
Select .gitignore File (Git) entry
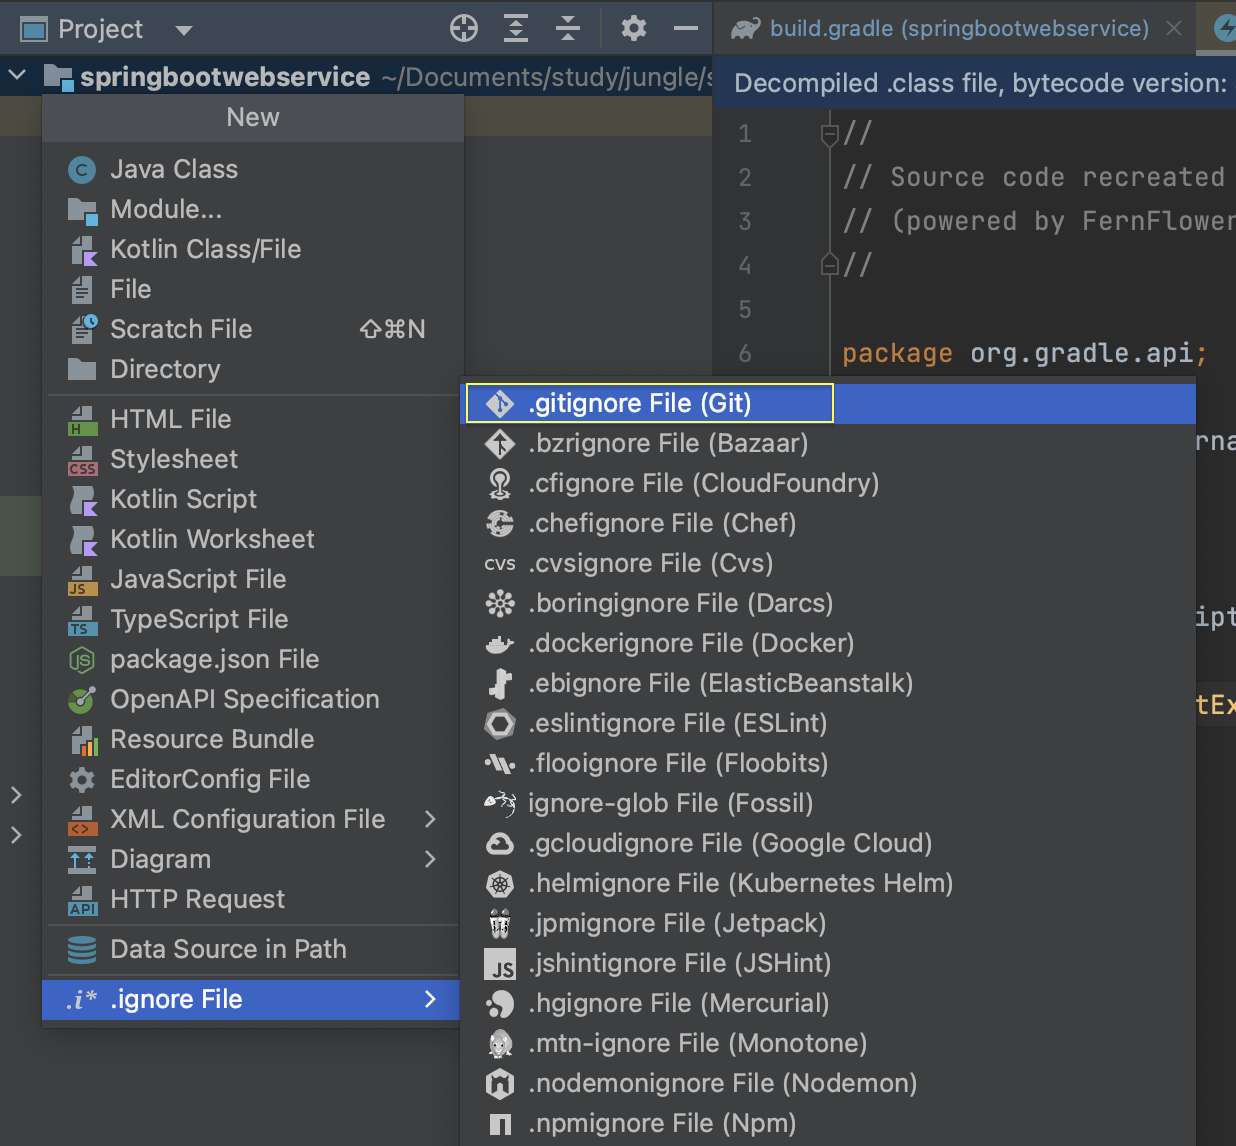point(828,403)
